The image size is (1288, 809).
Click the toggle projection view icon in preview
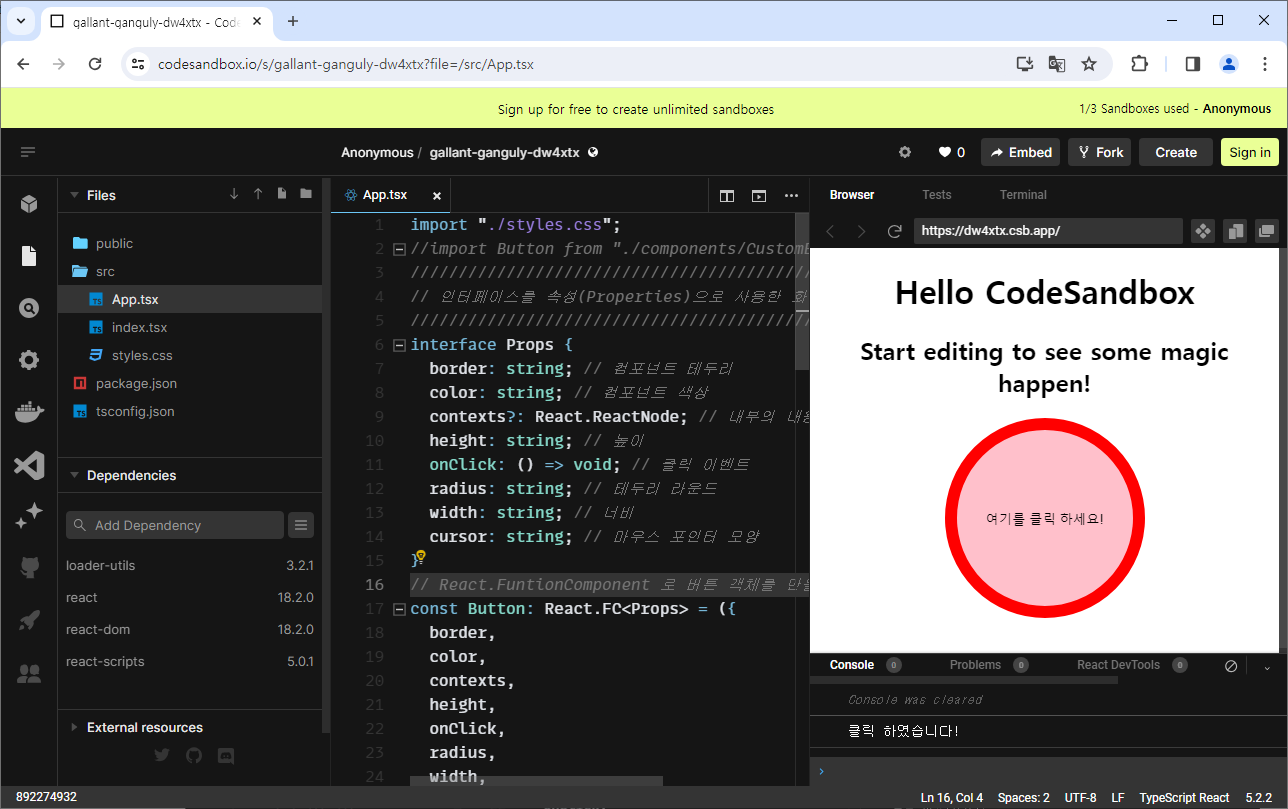[x=1203, y=231]
